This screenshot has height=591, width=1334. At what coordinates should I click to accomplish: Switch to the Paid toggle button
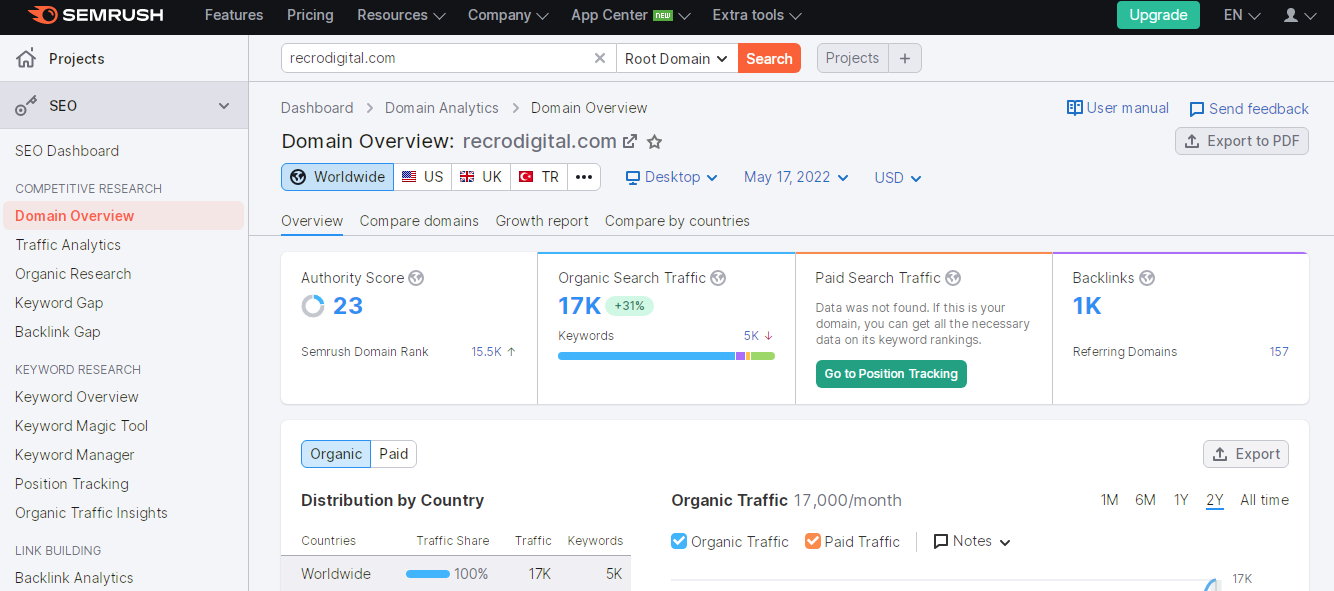tap(394, 454)
